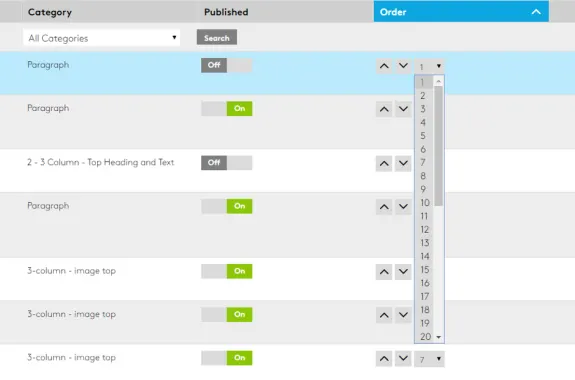Screen dimensions: 575x380
Task: Move the order 7 row up
Action: click(x=384, y=359)
